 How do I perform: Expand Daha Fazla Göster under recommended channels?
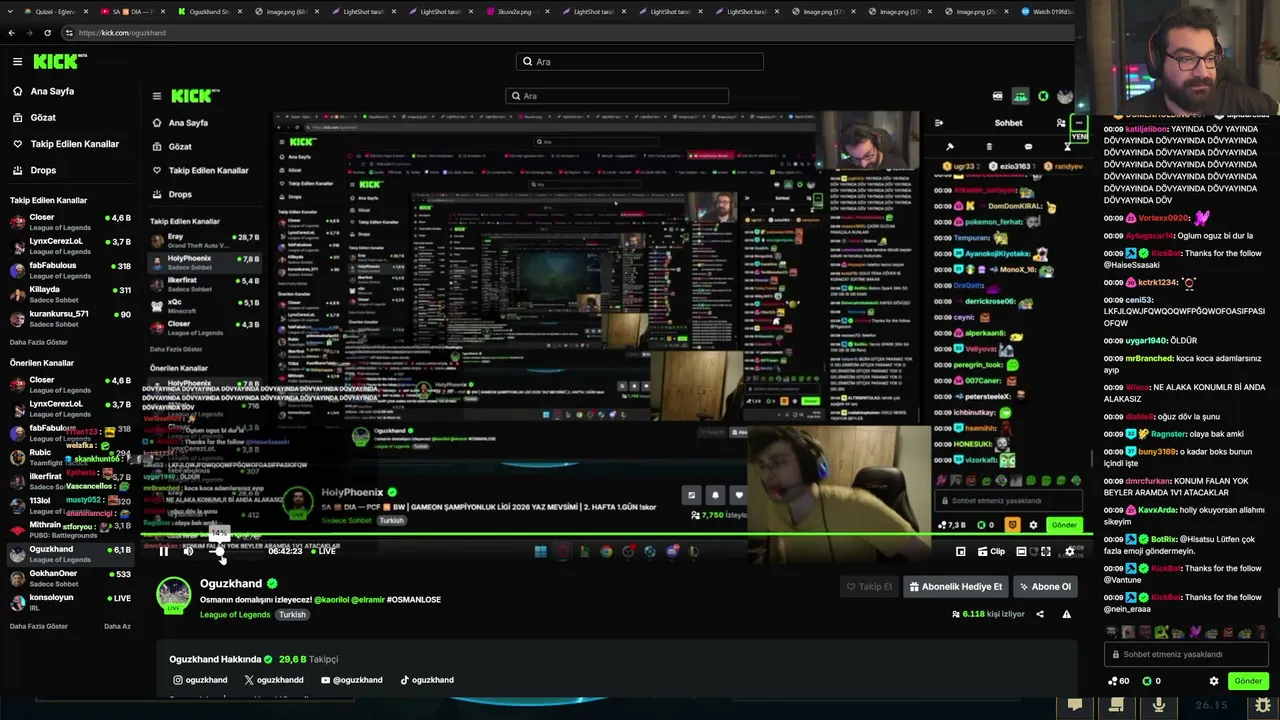[x=39, y=626]
